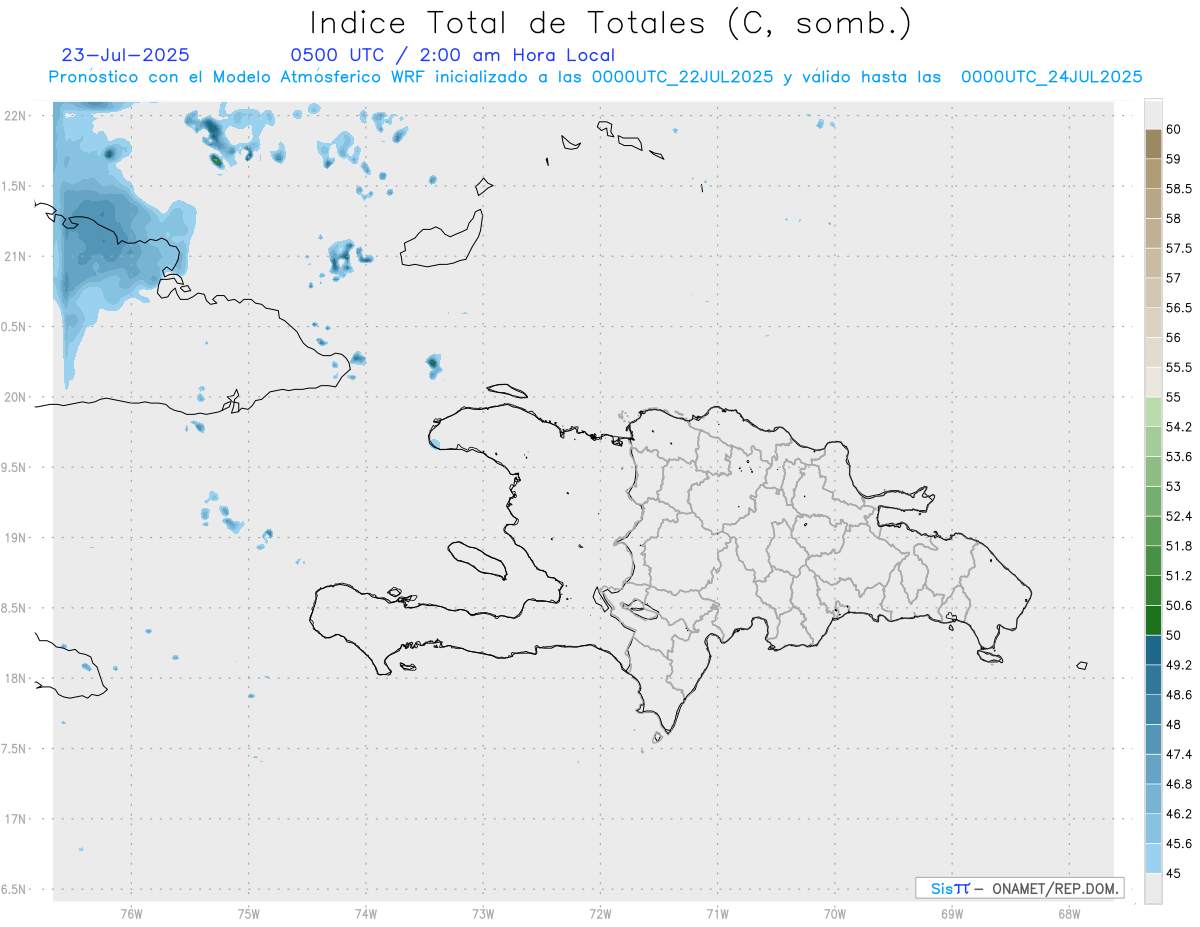Click the colorbar value '45' at the bottom
This screenshot has height=927, width=1200.
(1174, 874)
